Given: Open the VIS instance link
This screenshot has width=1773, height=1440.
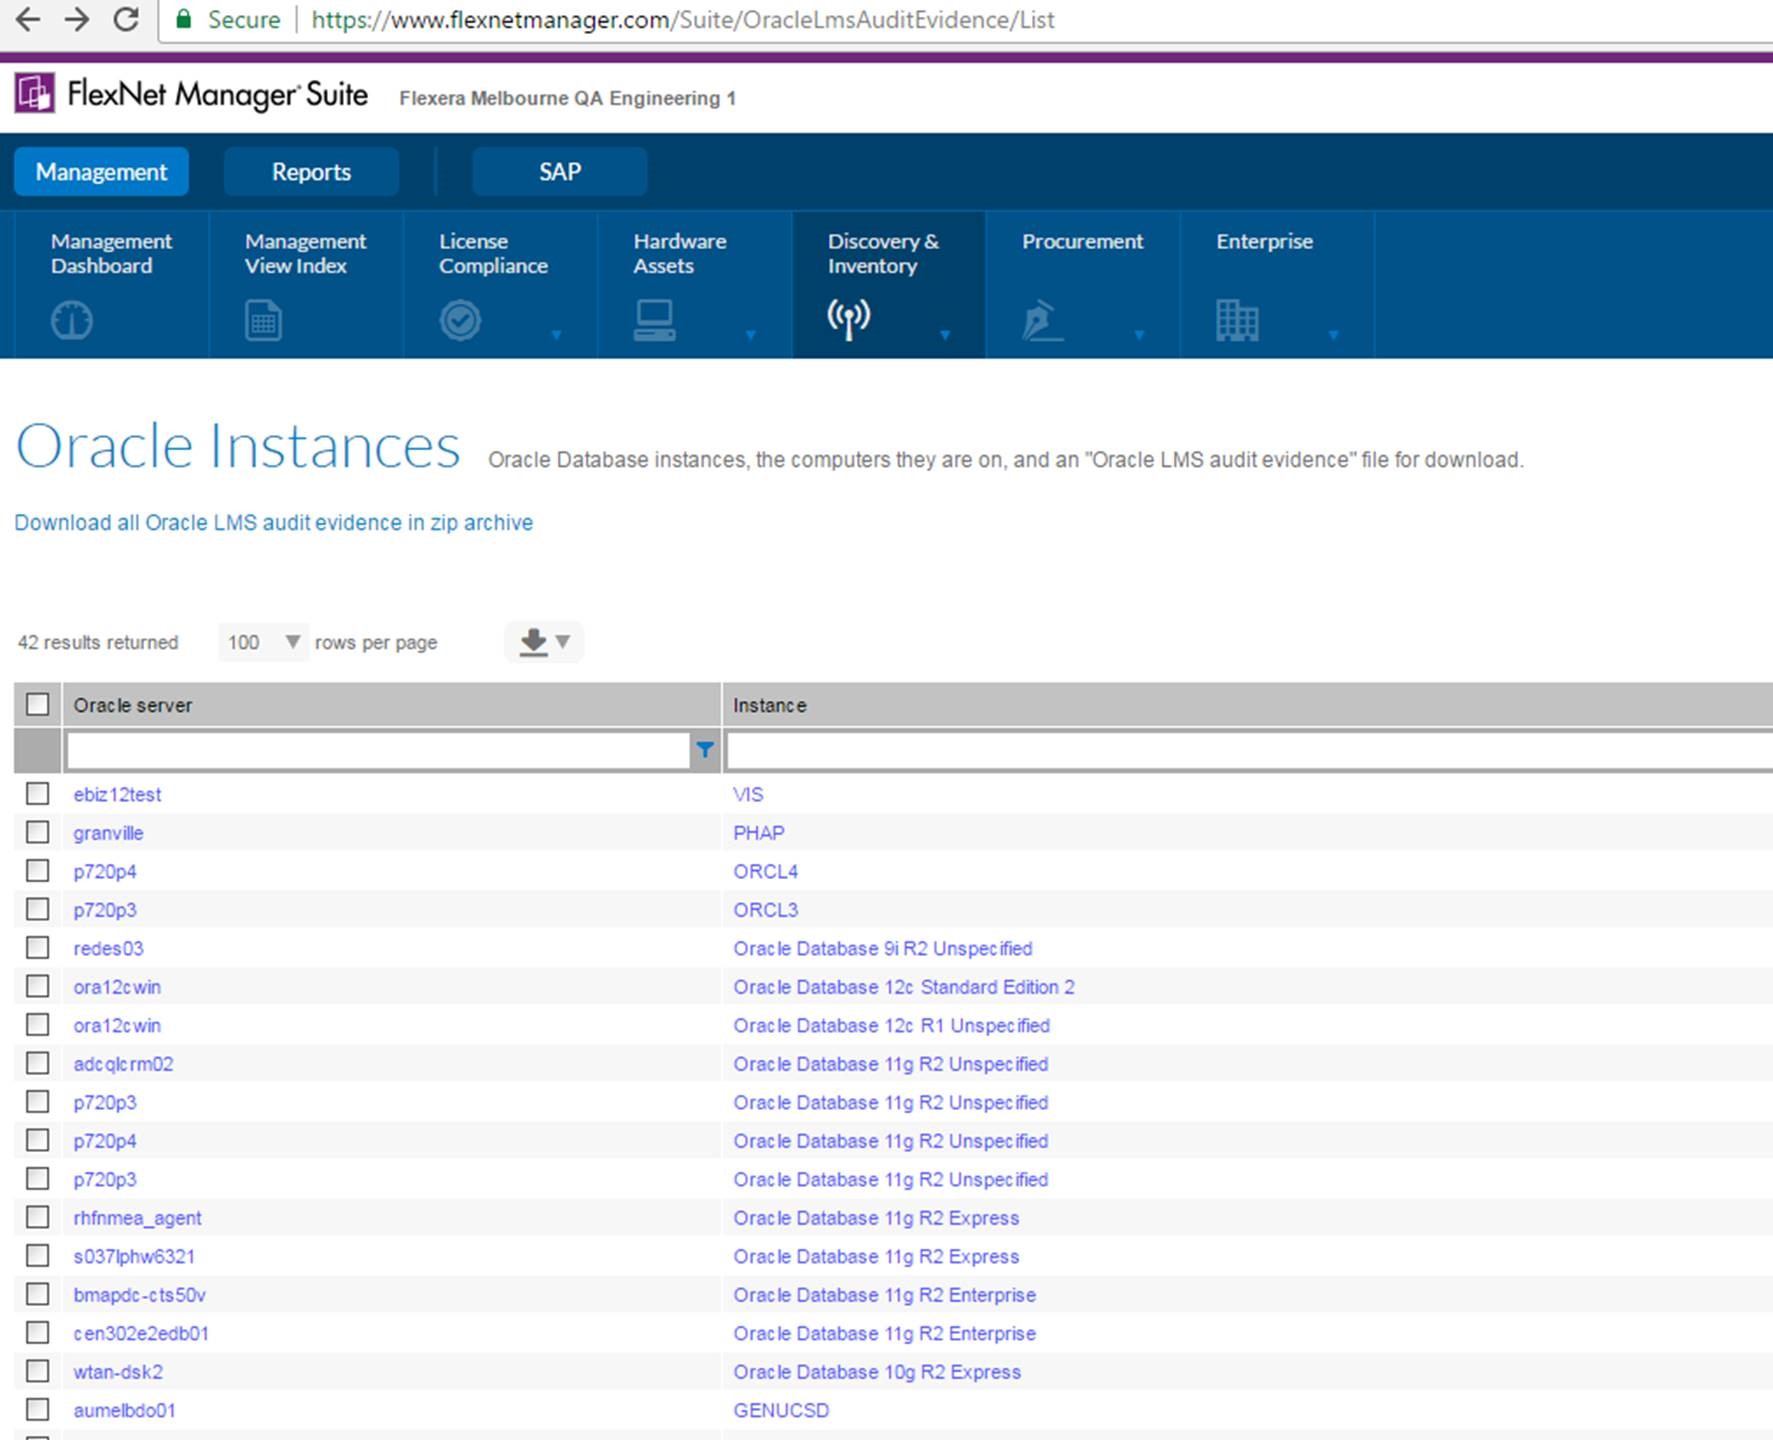Looking at the screenshot, I should [748, 794].
